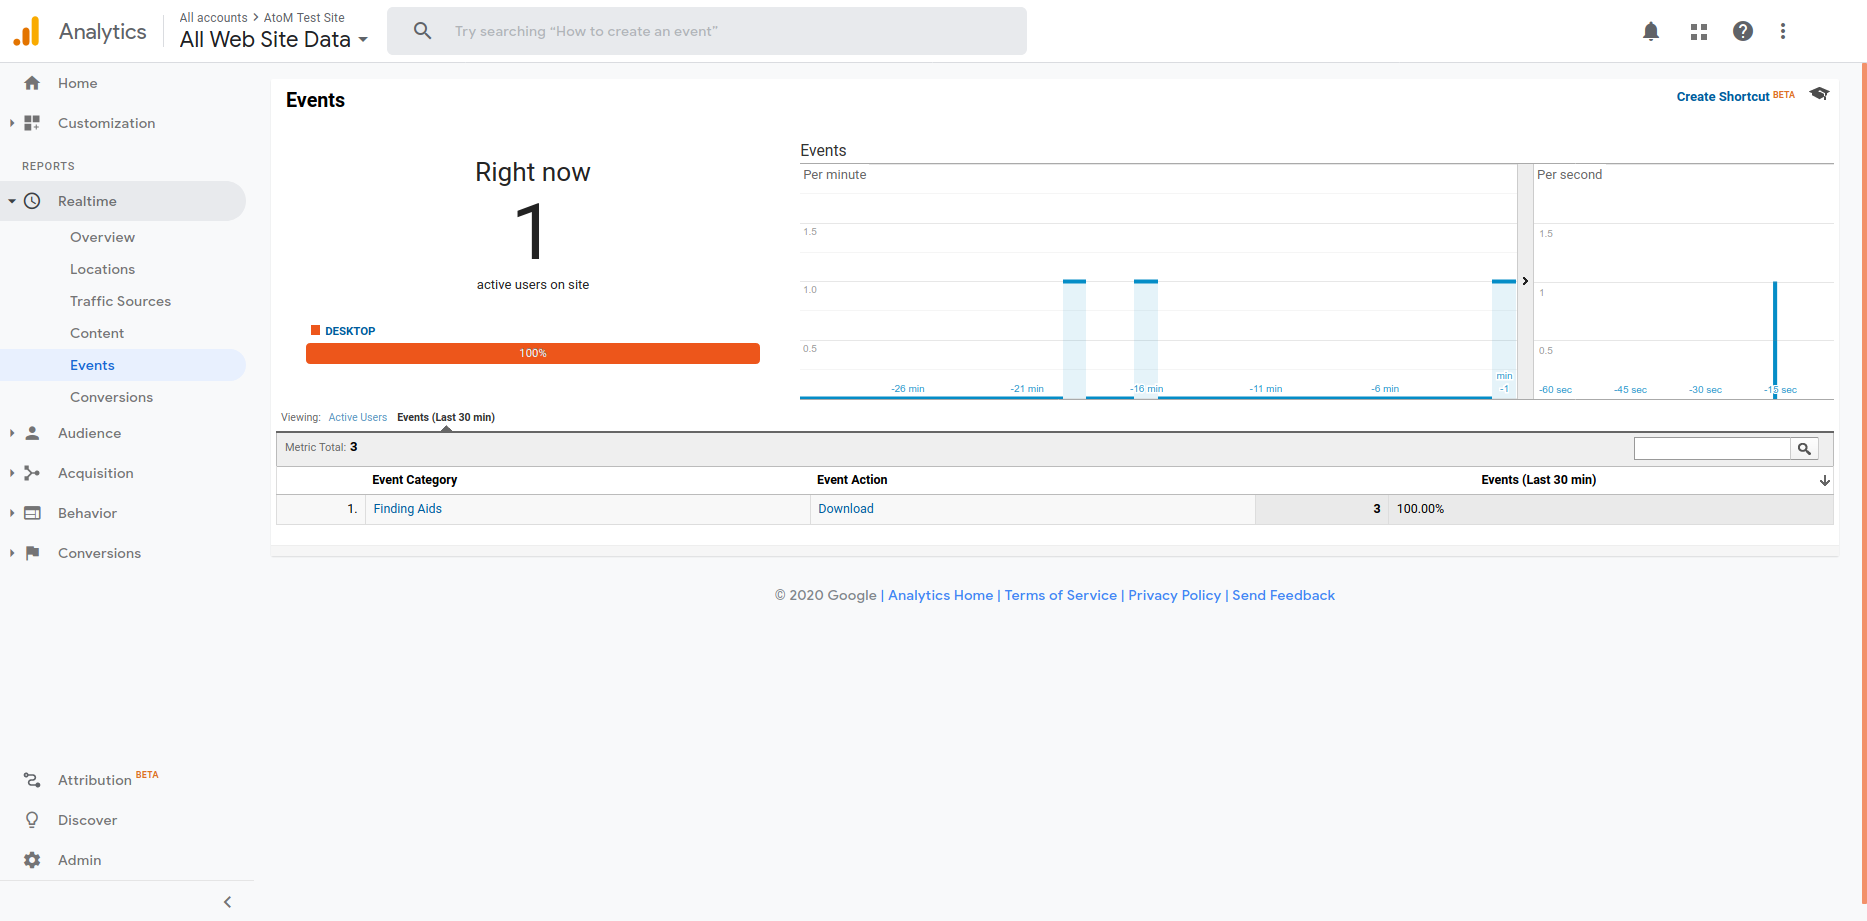Switch to the Active Users view
1867x921 pixels.
(357, 418)
